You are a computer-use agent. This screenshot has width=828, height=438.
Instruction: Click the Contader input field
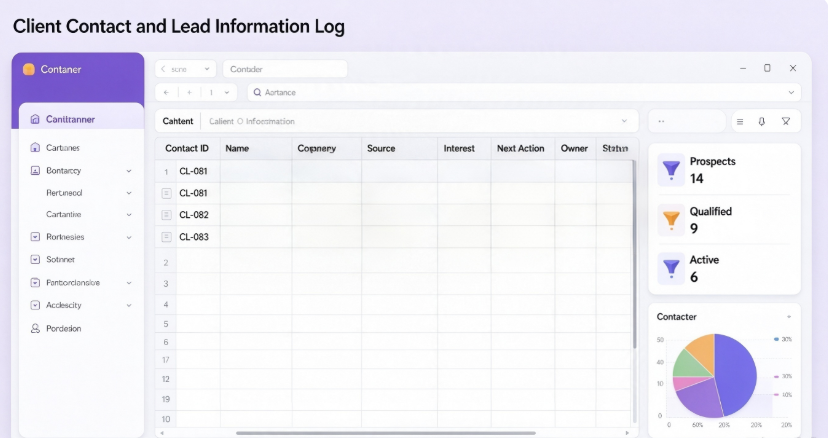click(x=285, y=69)
